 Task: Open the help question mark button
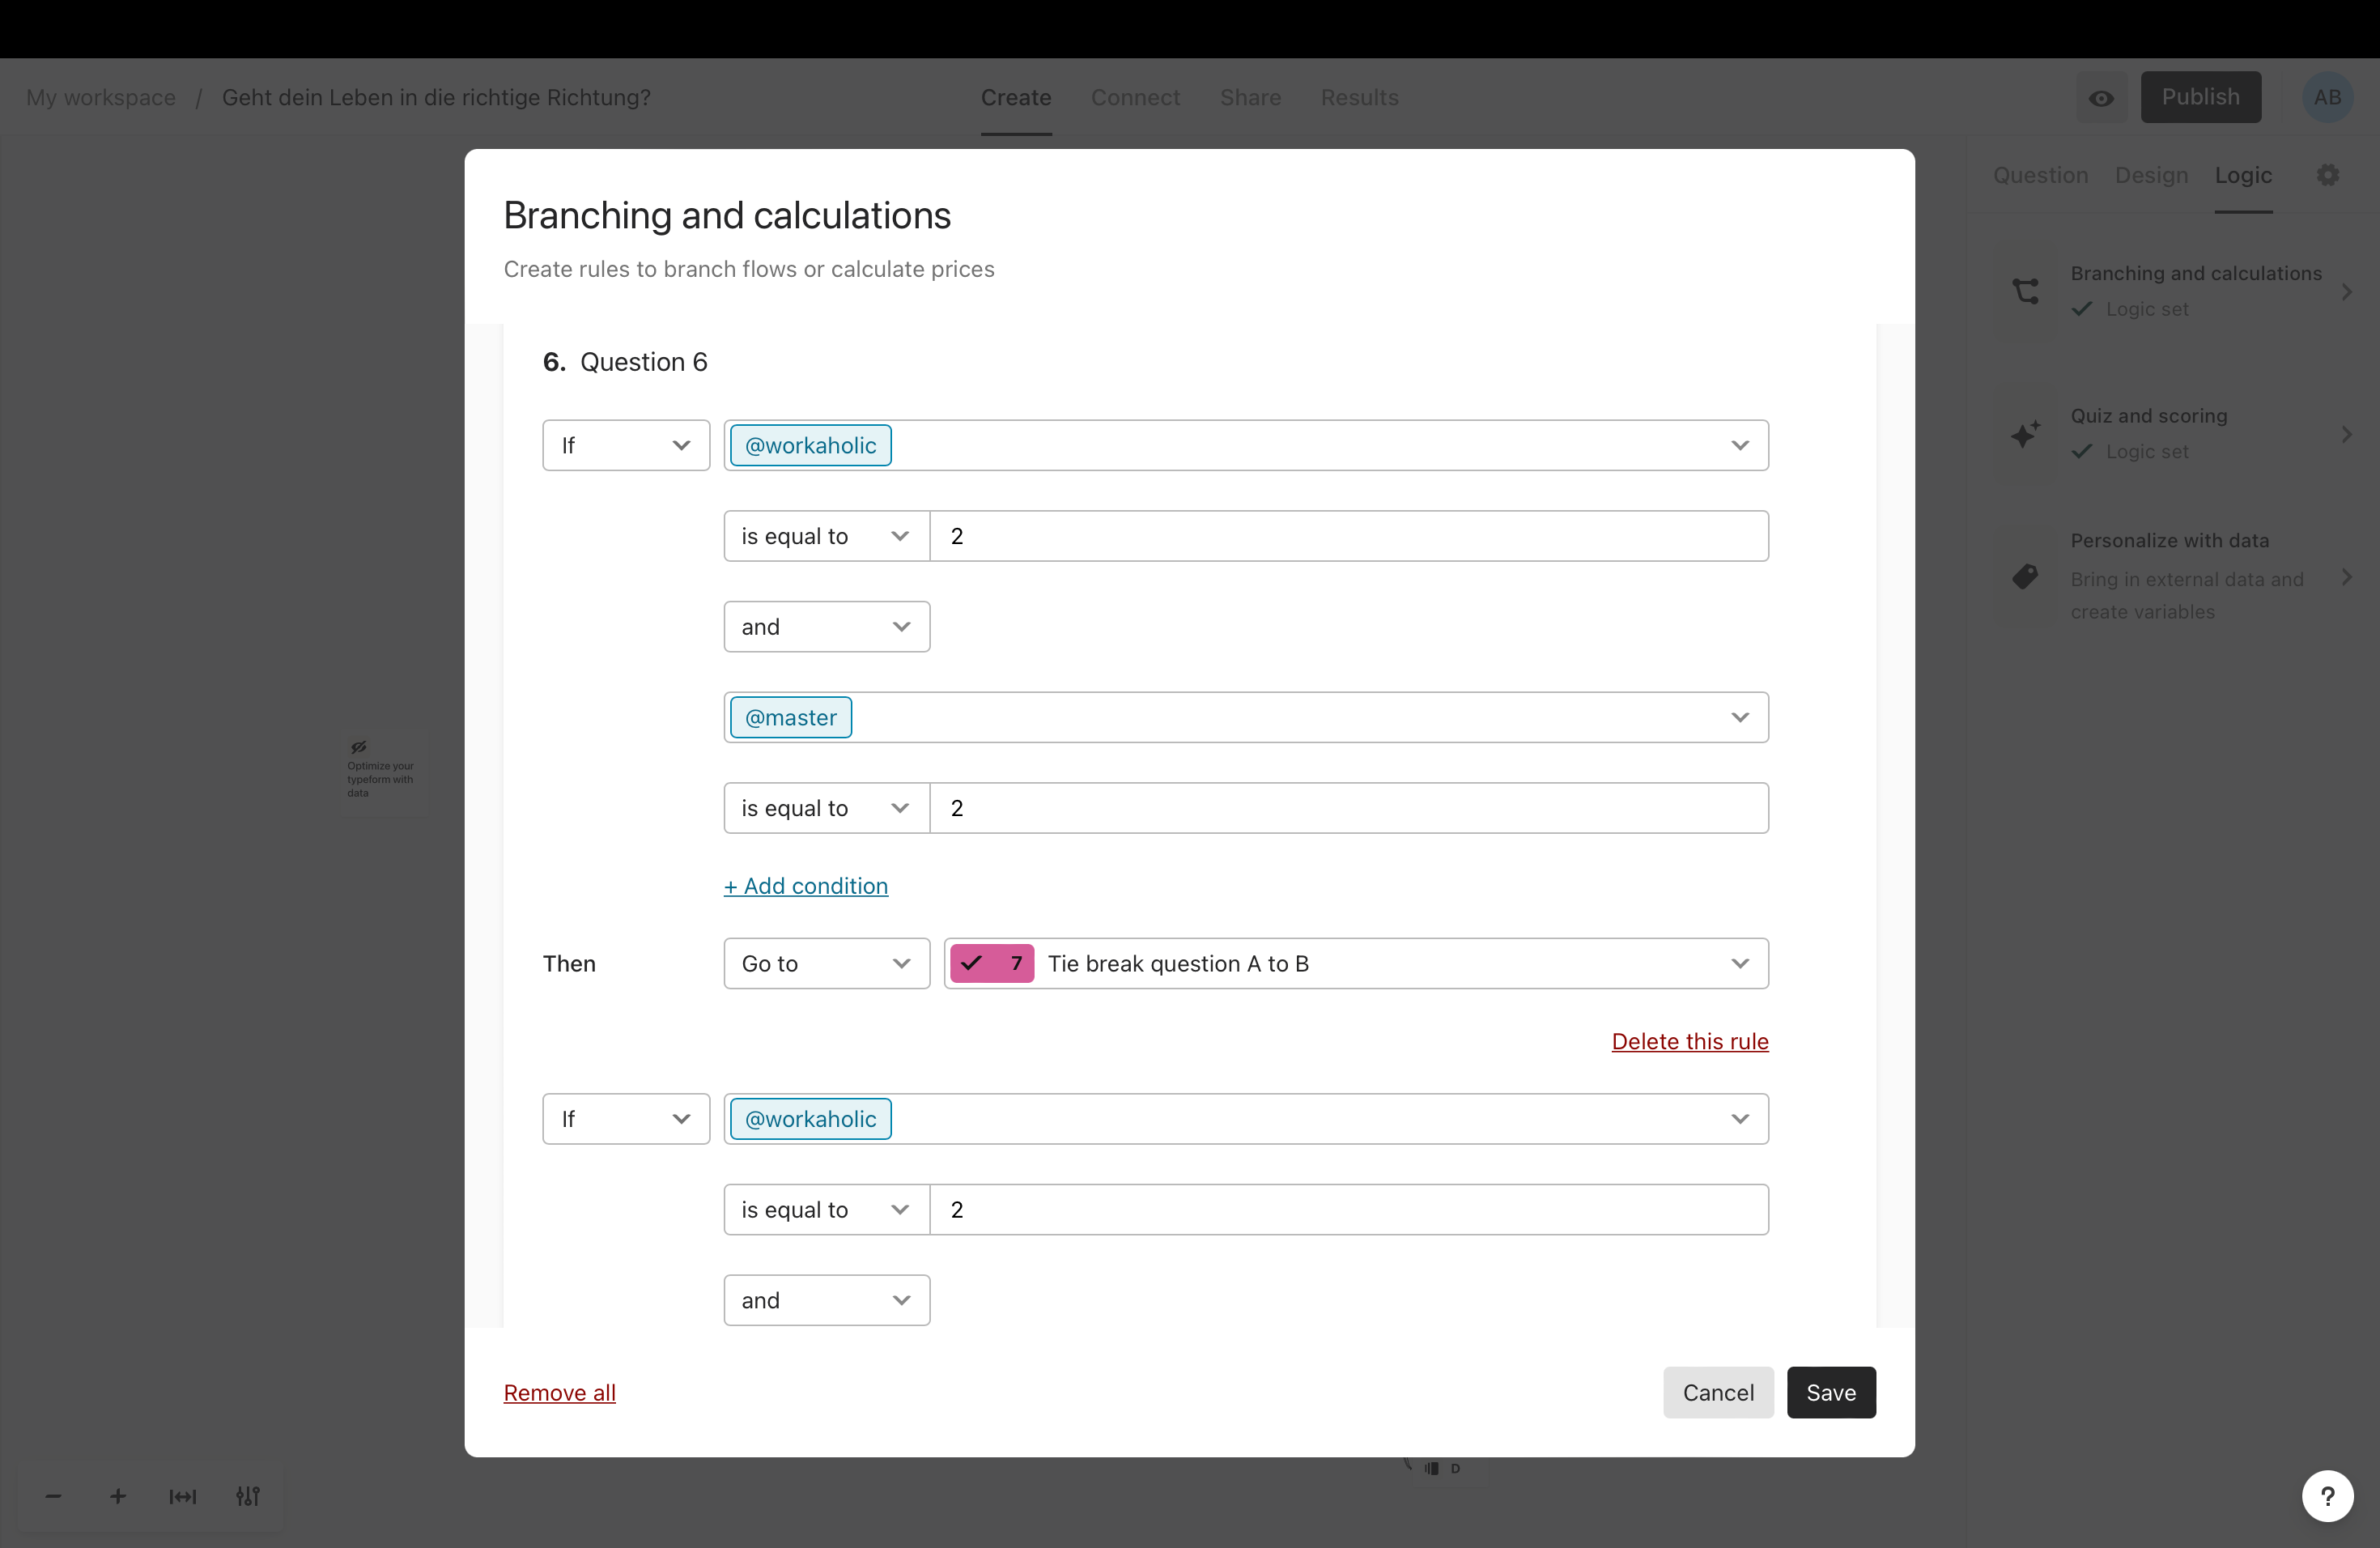point(2327,1496)
